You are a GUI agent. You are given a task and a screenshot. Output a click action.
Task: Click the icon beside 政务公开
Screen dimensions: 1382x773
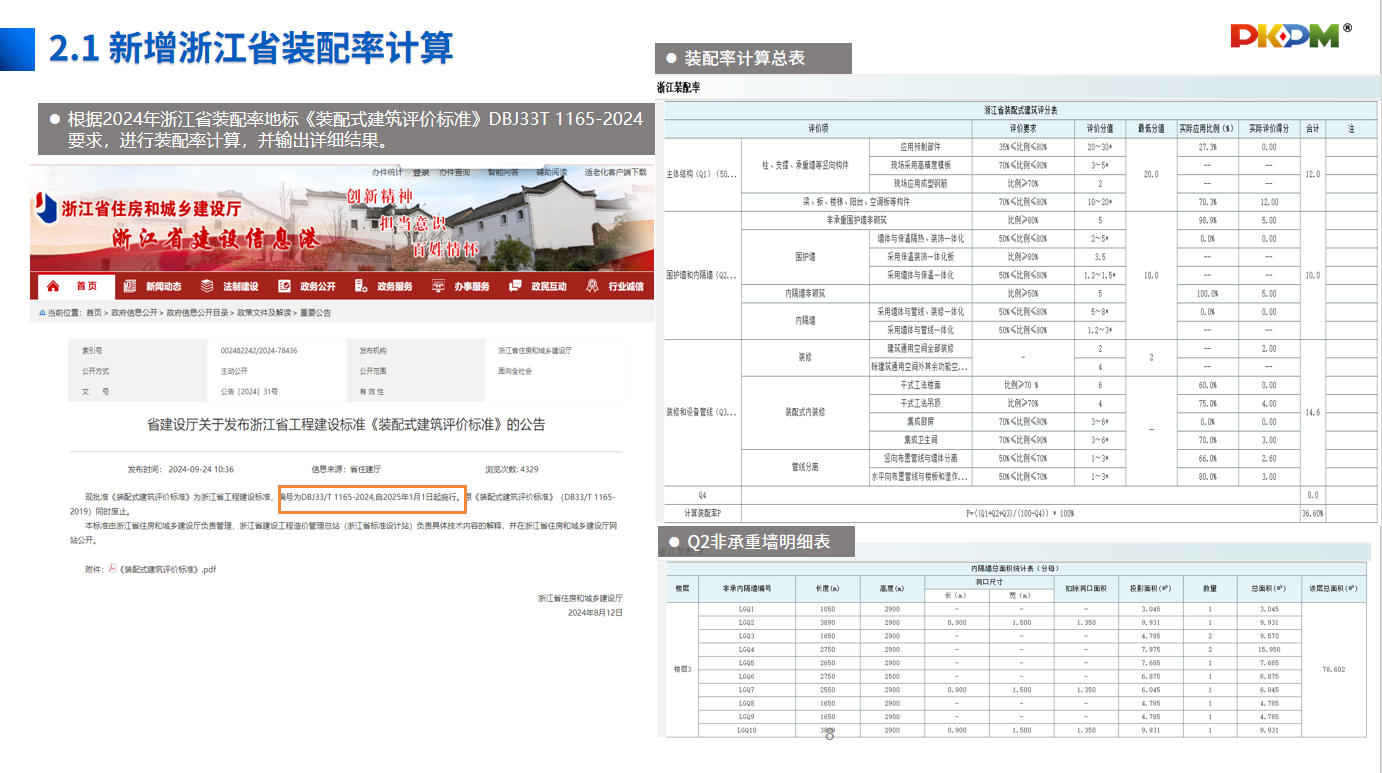click(x=284, y=286)
